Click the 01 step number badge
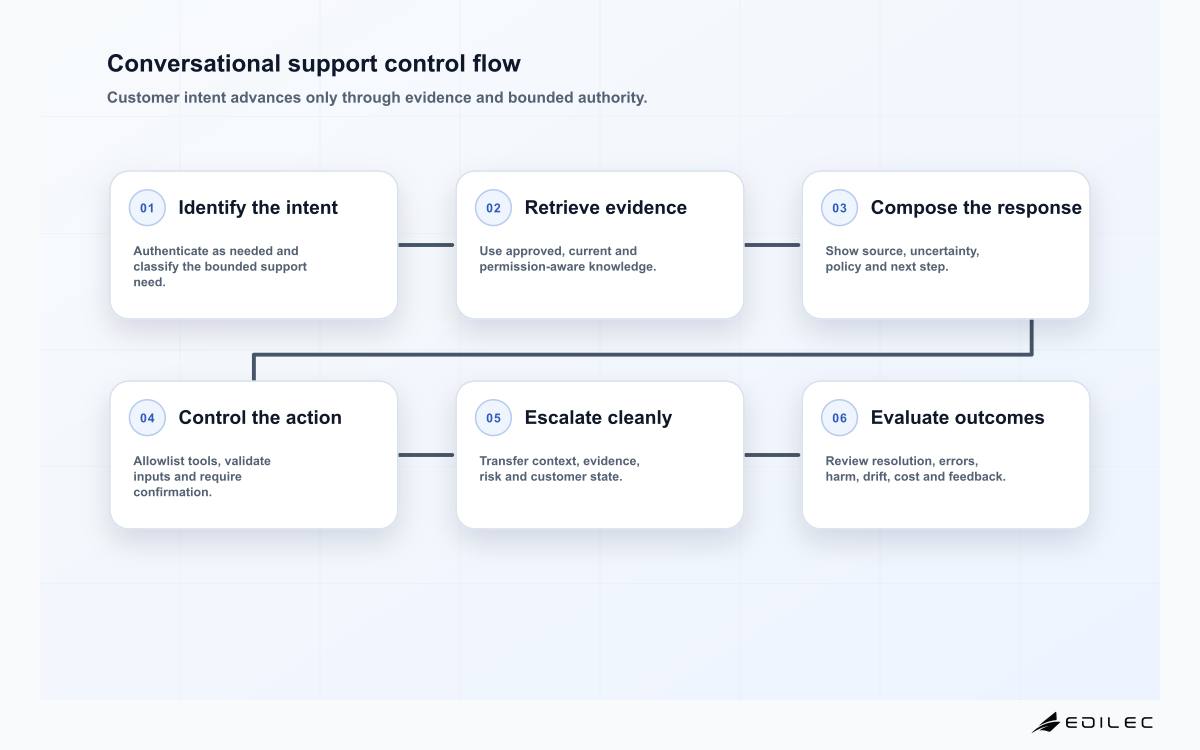The height and width of the screenshot is (750, 1200). pyautogui.click(x=147, y=208)
